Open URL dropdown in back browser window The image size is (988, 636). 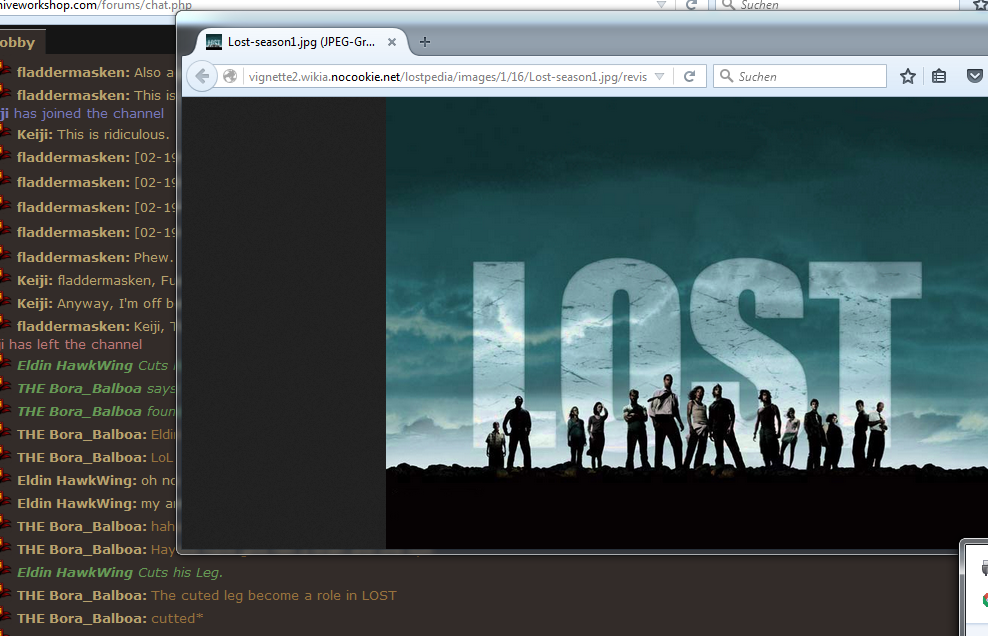[661, 4]
